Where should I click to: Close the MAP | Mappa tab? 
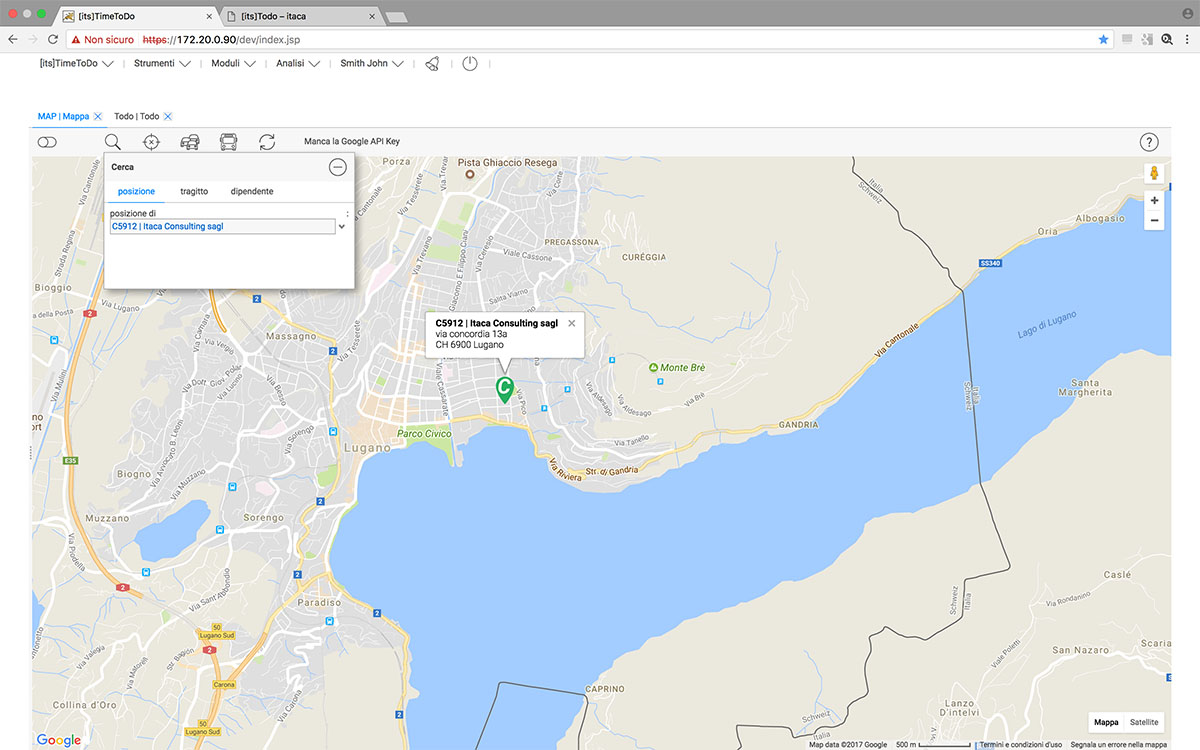click(x=98, y=117)
